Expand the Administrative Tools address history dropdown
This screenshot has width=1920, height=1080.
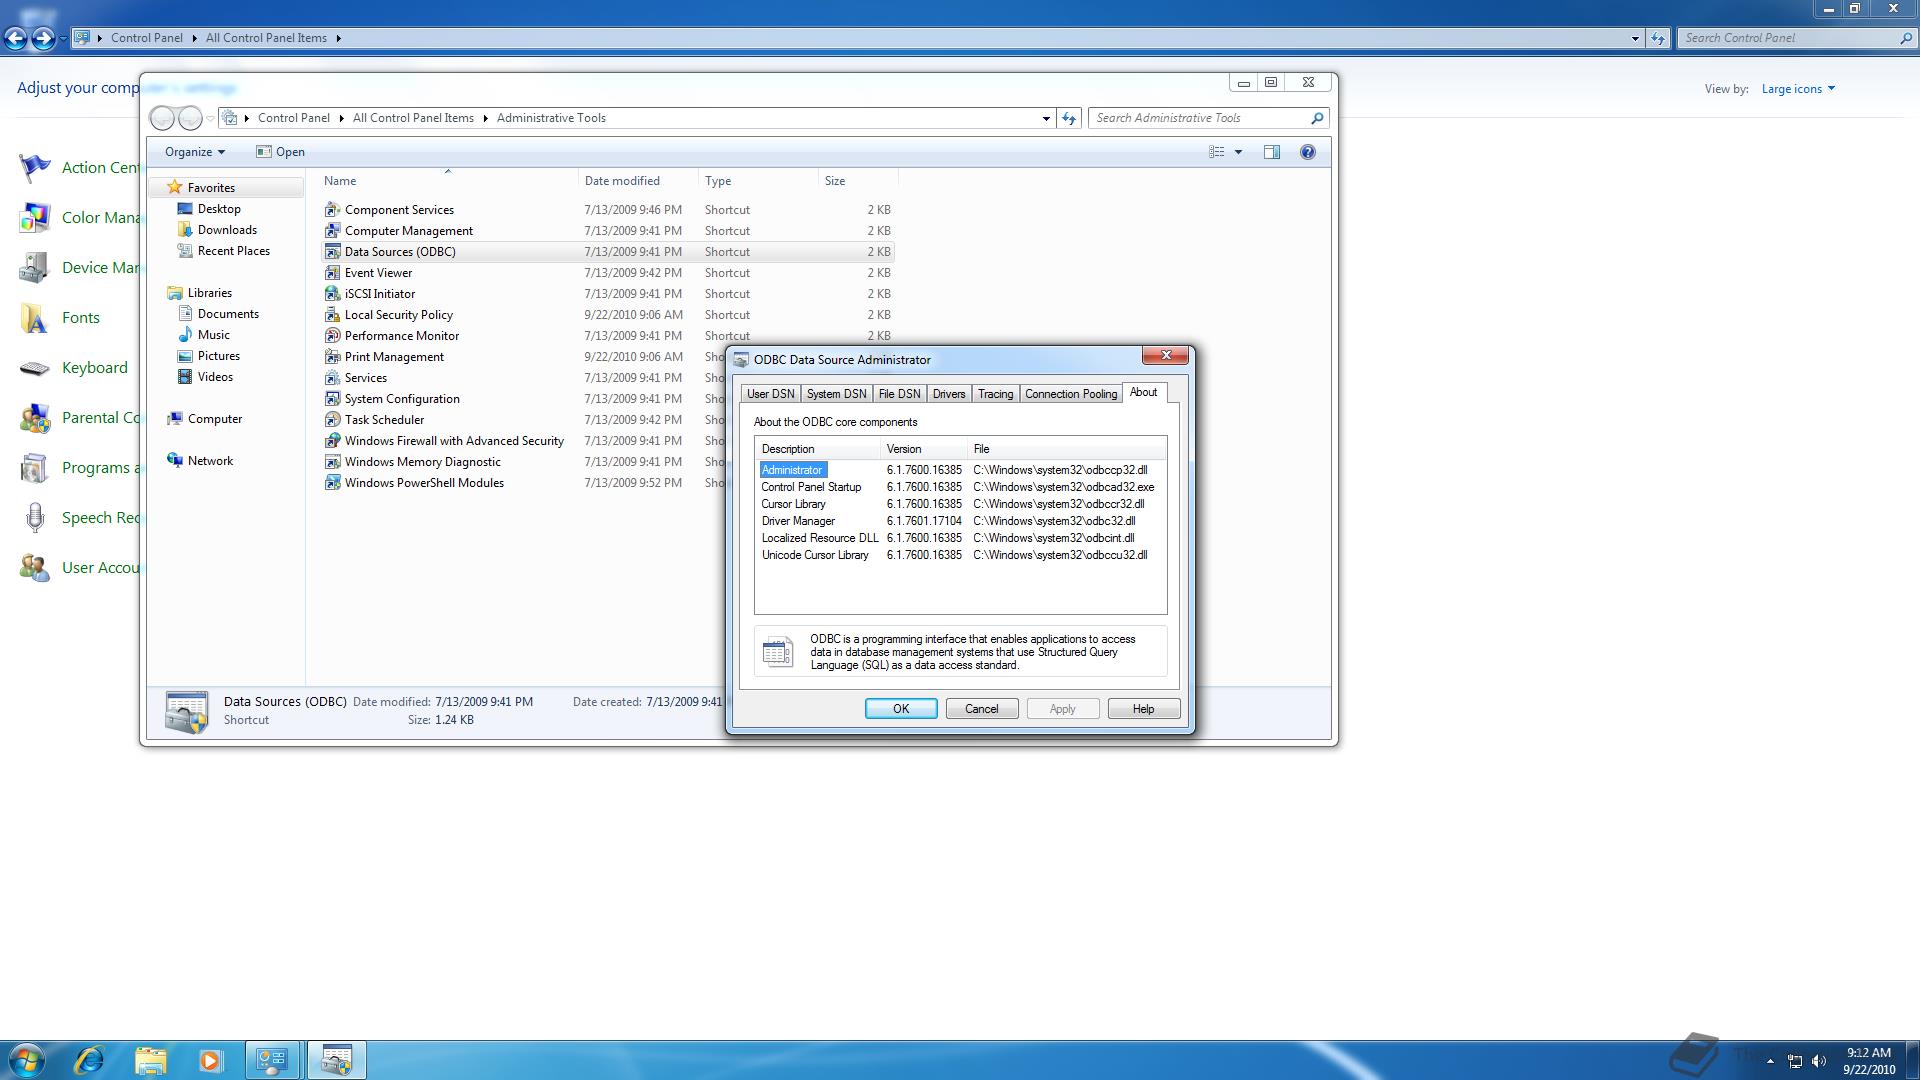(1046, 118)
